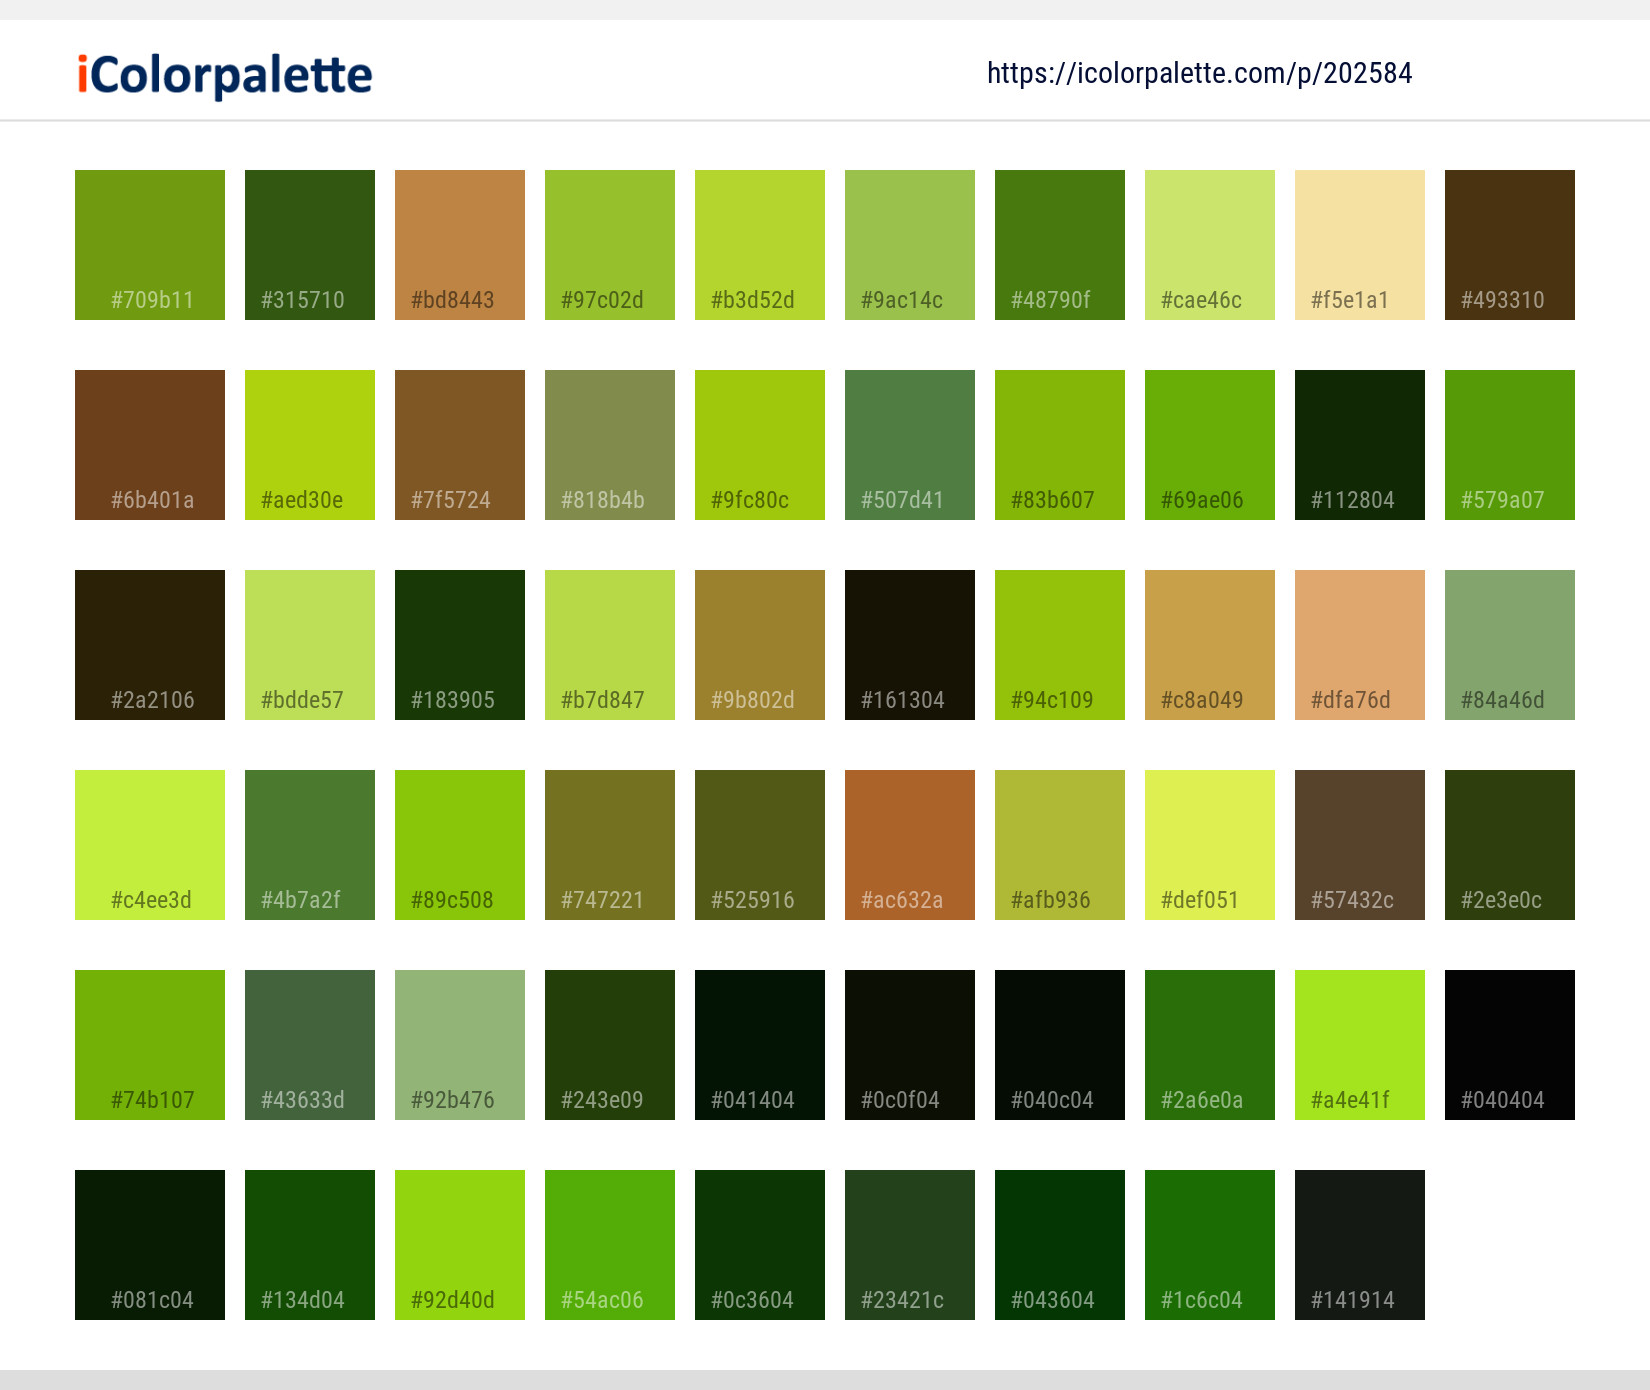This screenshot has height=1390, width=1650.
Task: Choose the #97c02d swatch
Action: tap(610, 245)
